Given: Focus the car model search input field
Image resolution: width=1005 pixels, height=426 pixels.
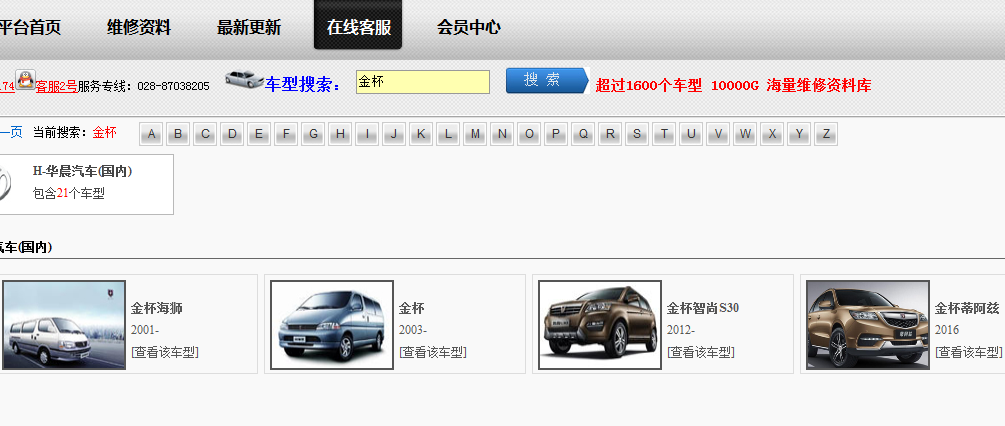Looking at the screenshot, I should tap(423, 82).
